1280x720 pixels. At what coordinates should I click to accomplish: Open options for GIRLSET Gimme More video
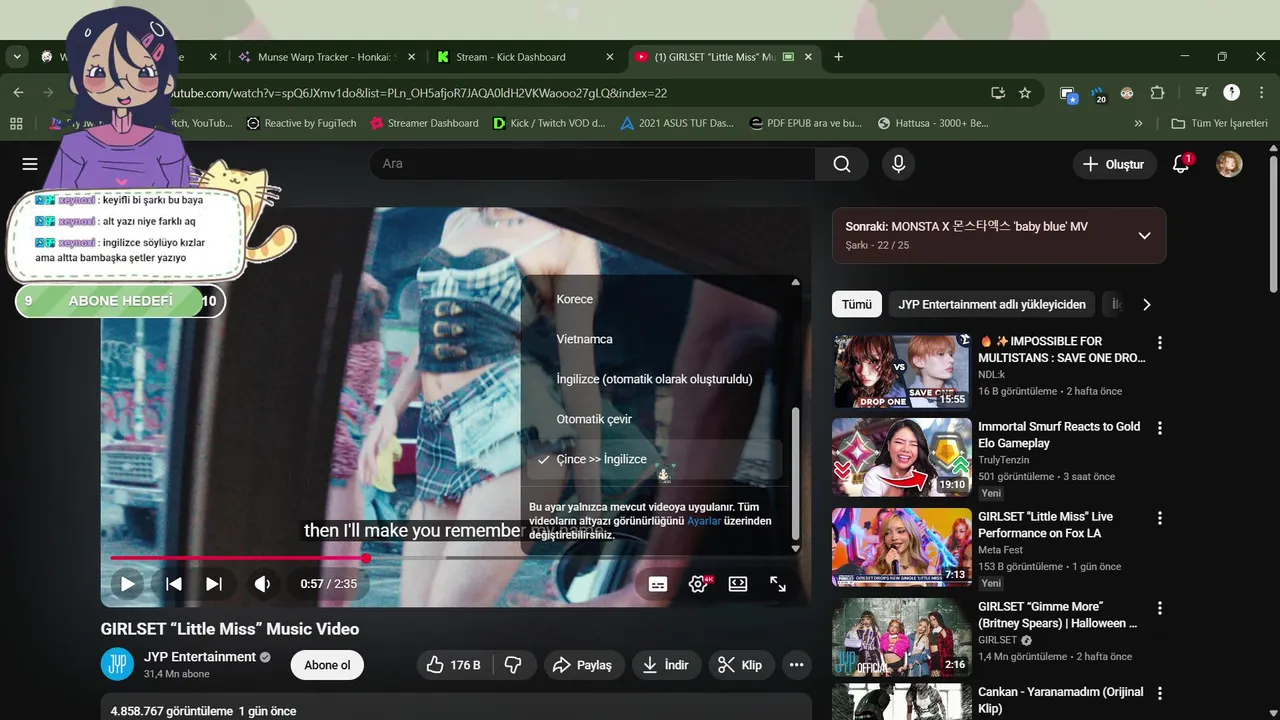click(1160, 608)
